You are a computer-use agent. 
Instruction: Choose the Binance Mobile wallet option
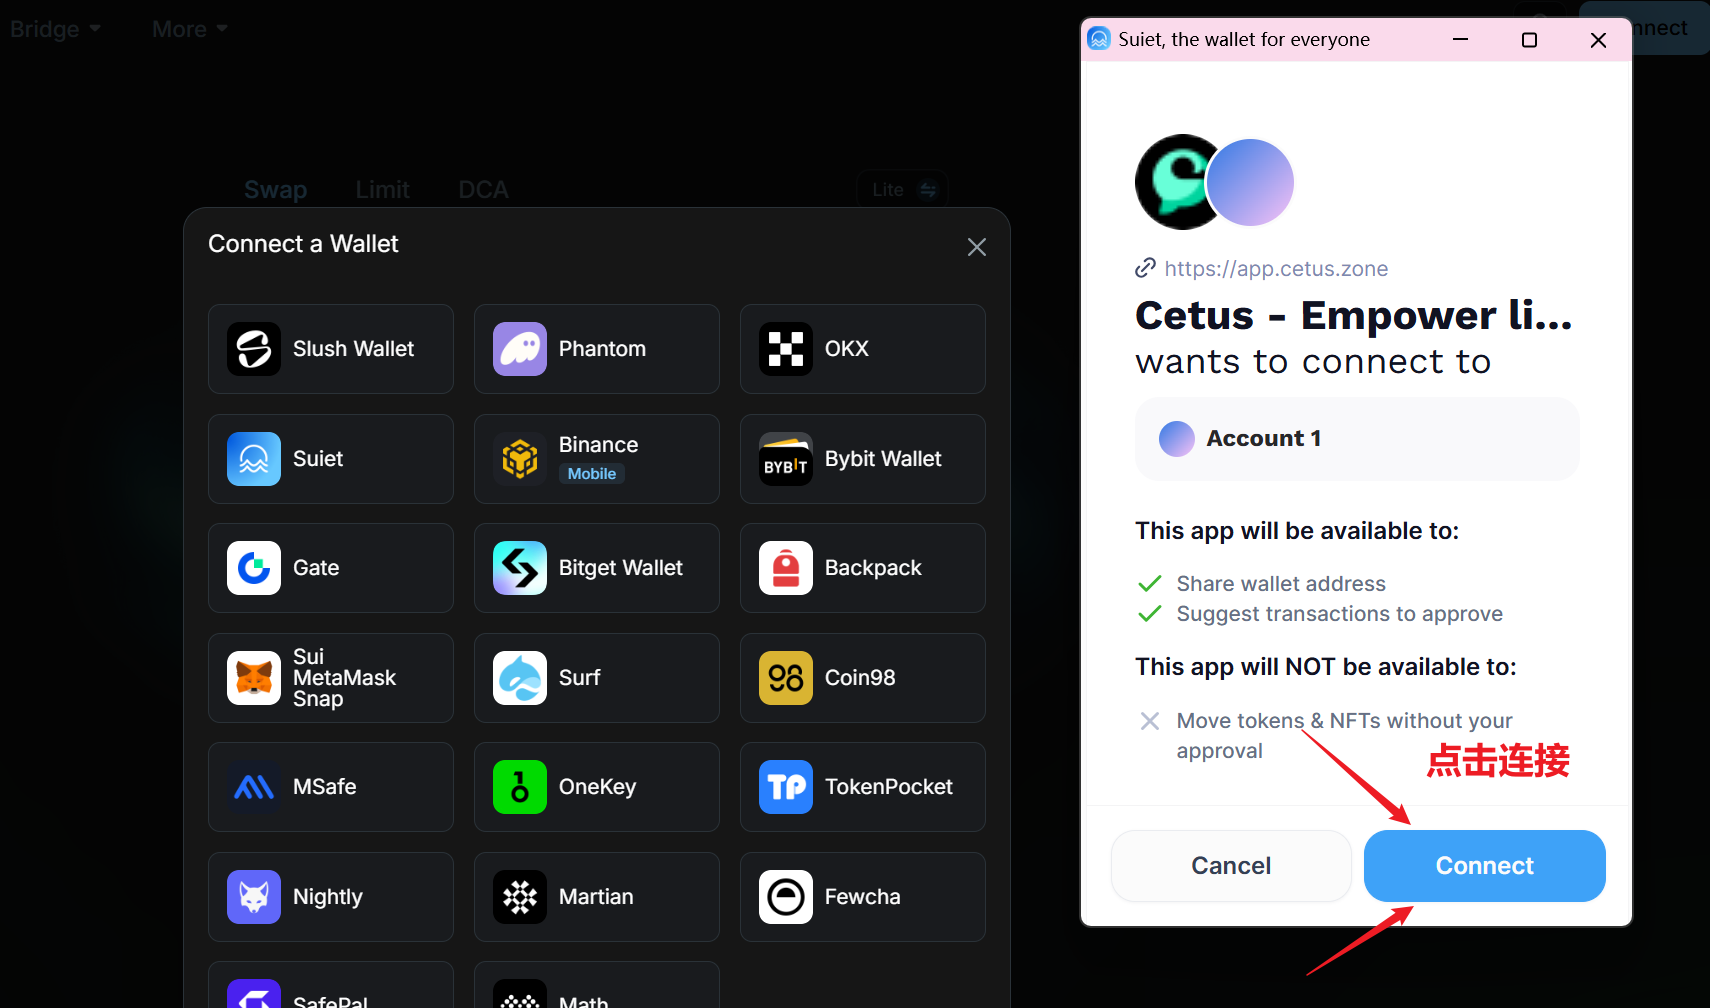[x=596, y=459]
